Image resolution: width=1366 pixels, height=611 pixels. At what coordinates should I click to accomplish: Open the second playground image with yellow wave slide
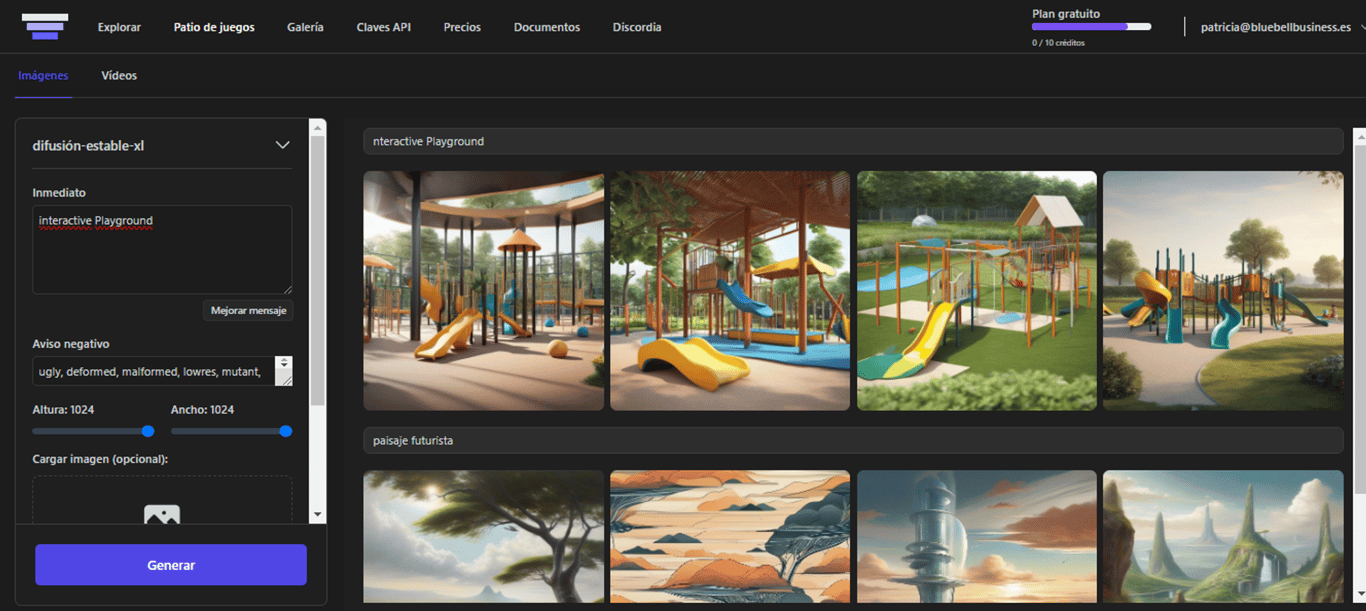click(x=730, y=290)
